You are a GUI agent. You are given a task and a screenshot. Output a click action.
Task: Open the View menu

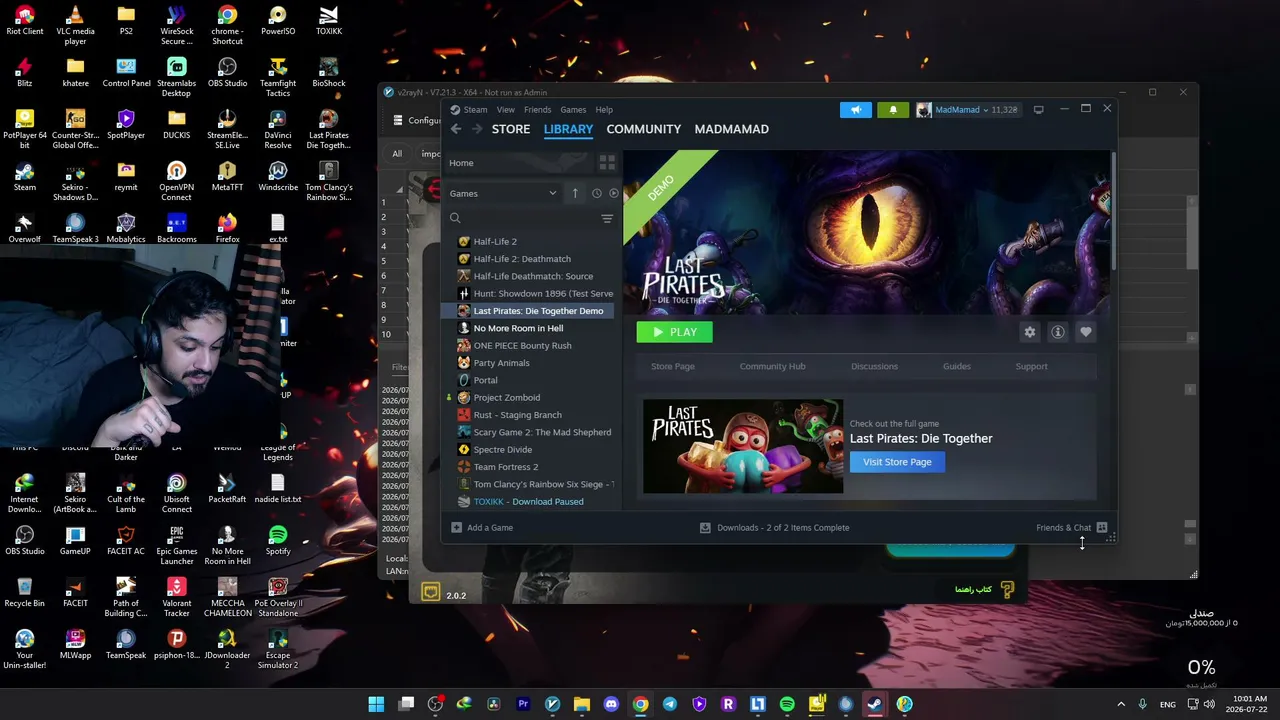coord(506,110)
